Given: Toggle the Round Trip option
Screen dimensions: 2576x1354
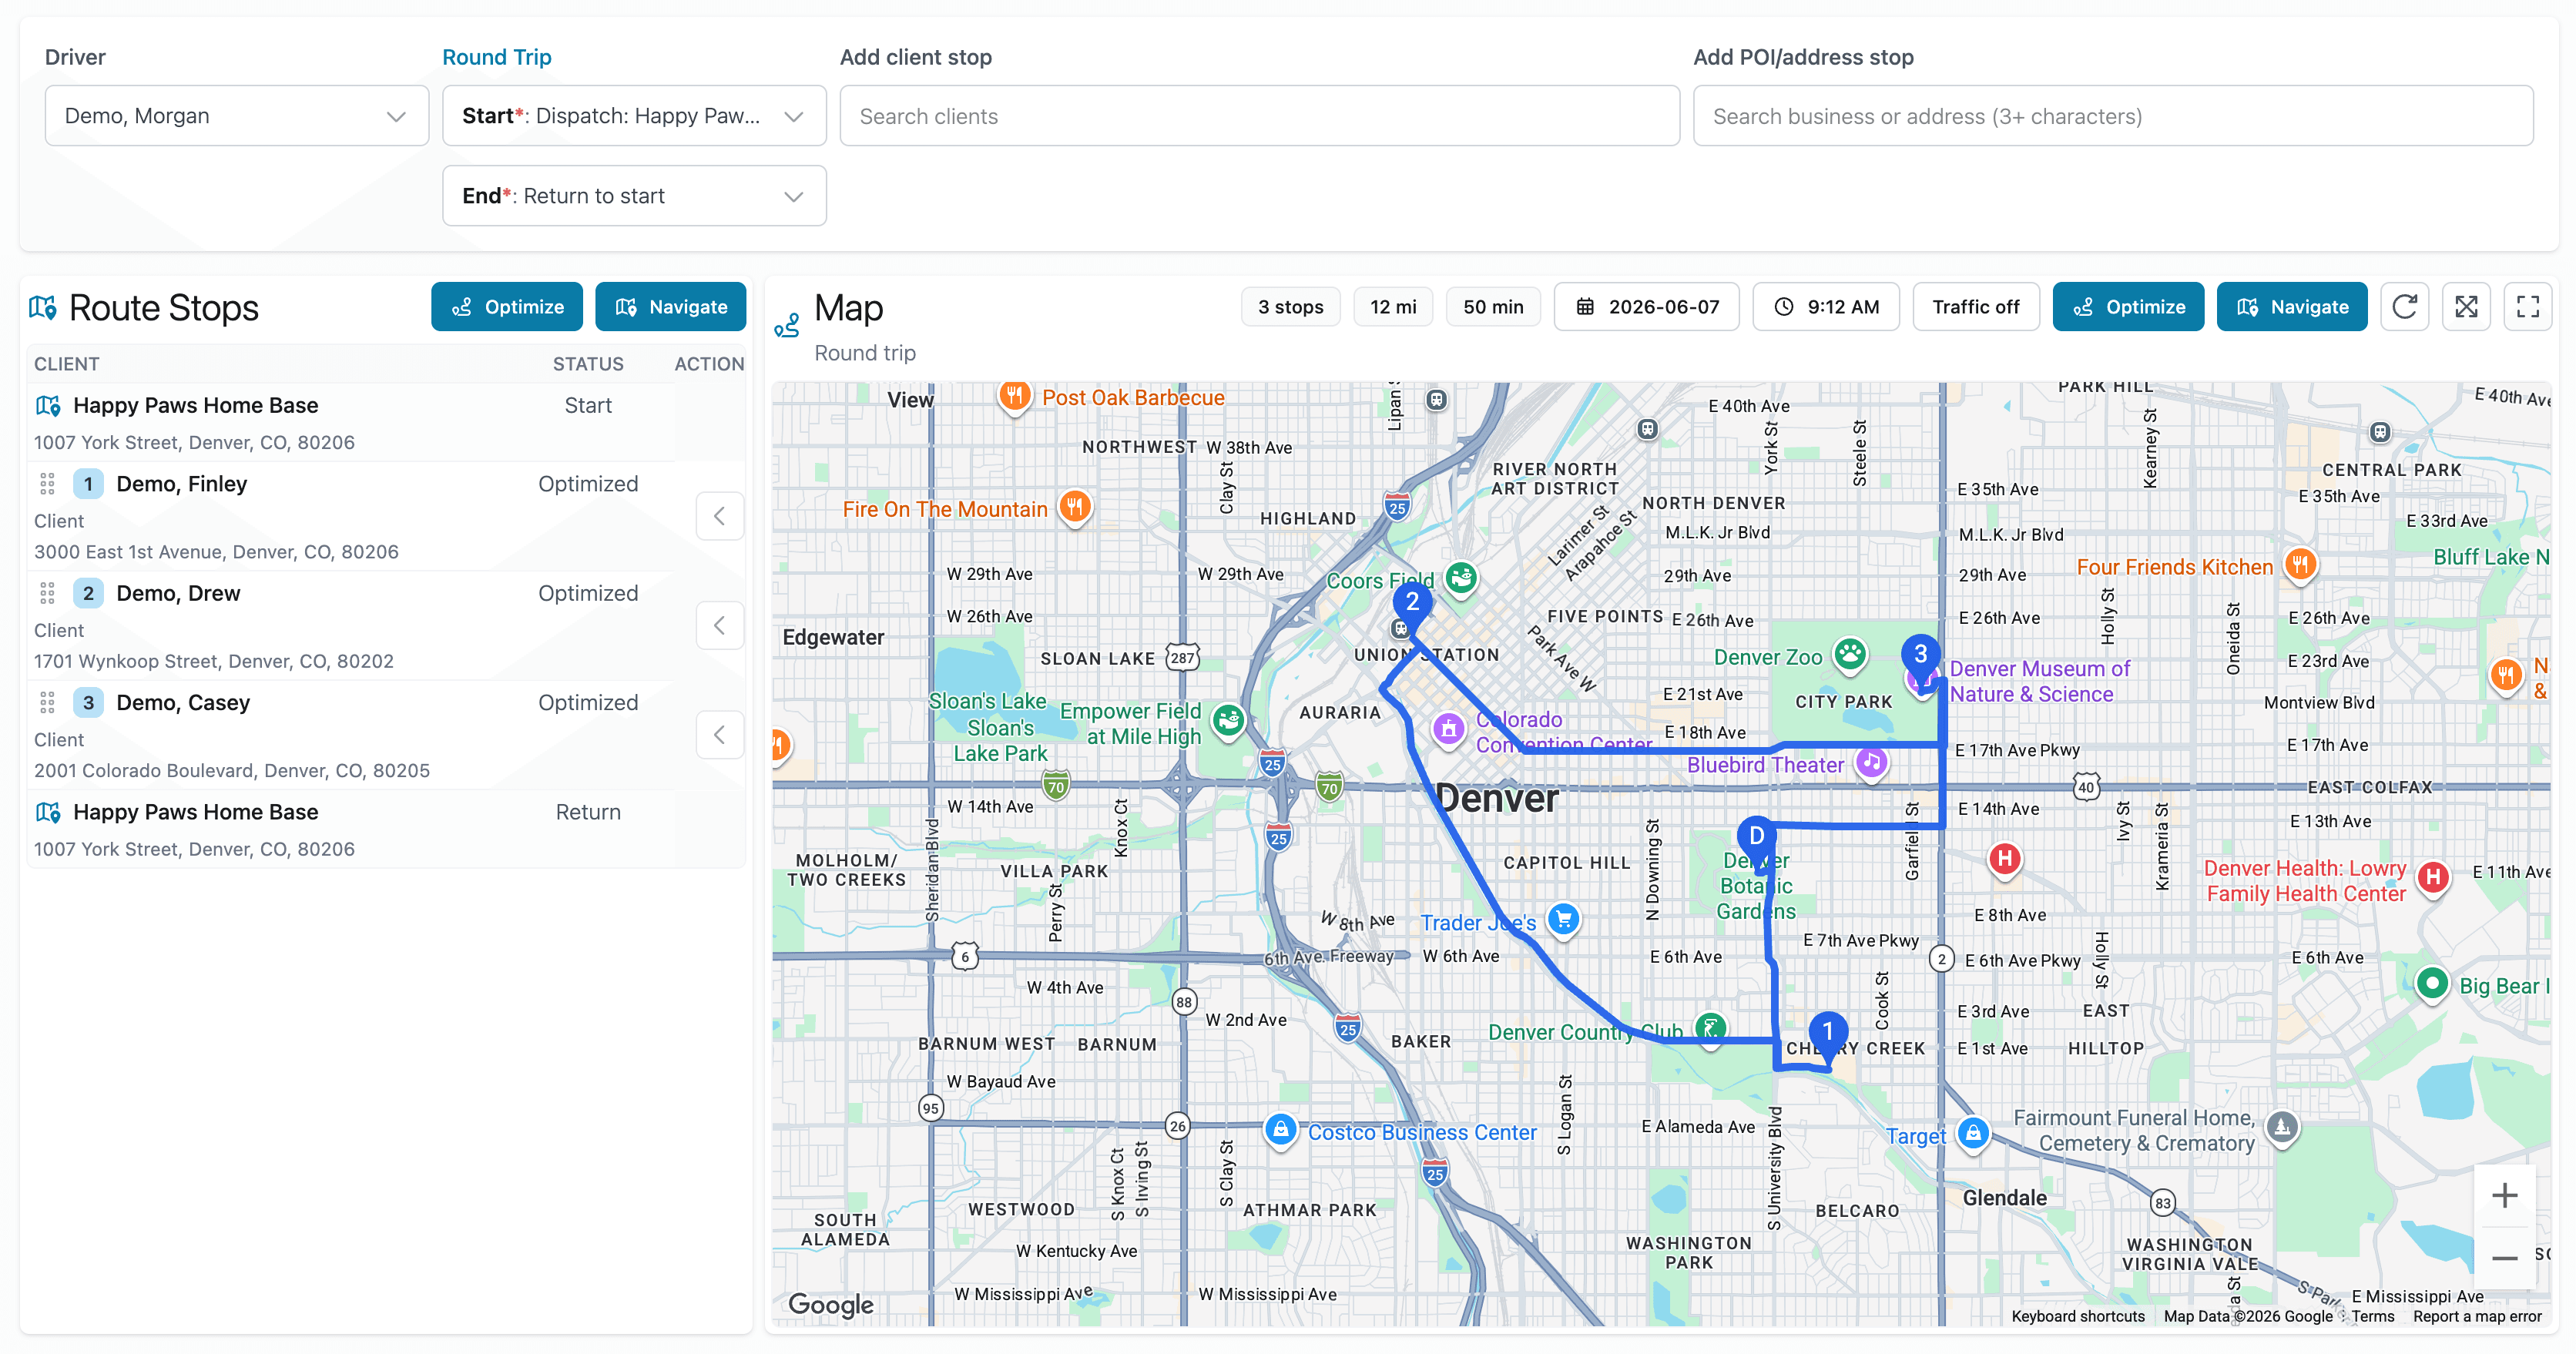Looking at the screenshot, I should pos(497,57).
